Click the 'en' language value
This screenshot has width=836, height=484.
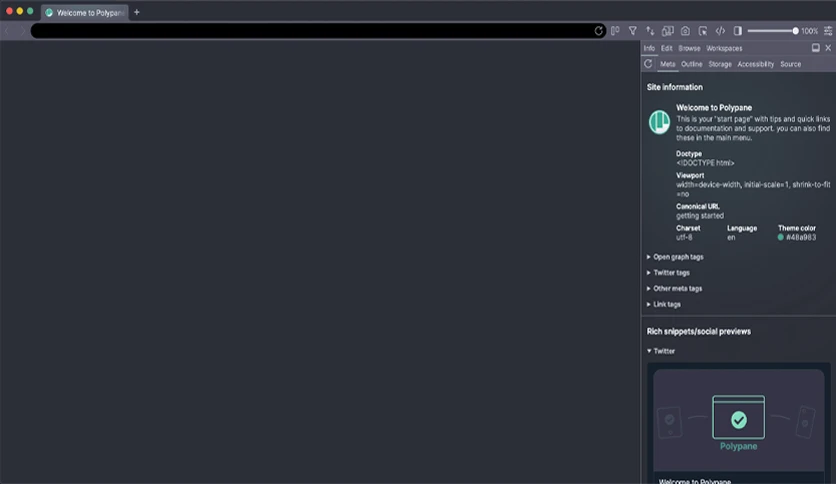click(x=731, y=237)
